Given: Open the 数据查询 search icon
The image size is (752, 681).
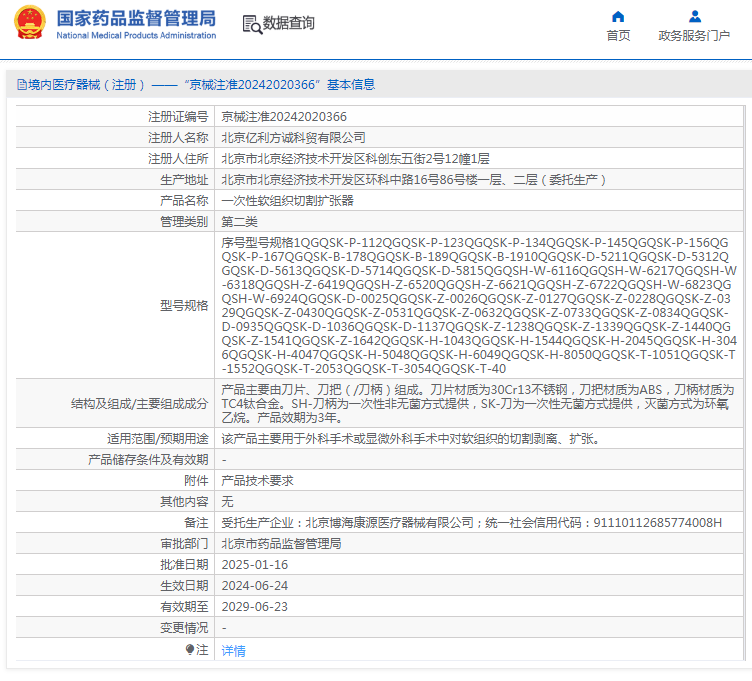Looking at the screenshot, I should (x=251, y=23).
